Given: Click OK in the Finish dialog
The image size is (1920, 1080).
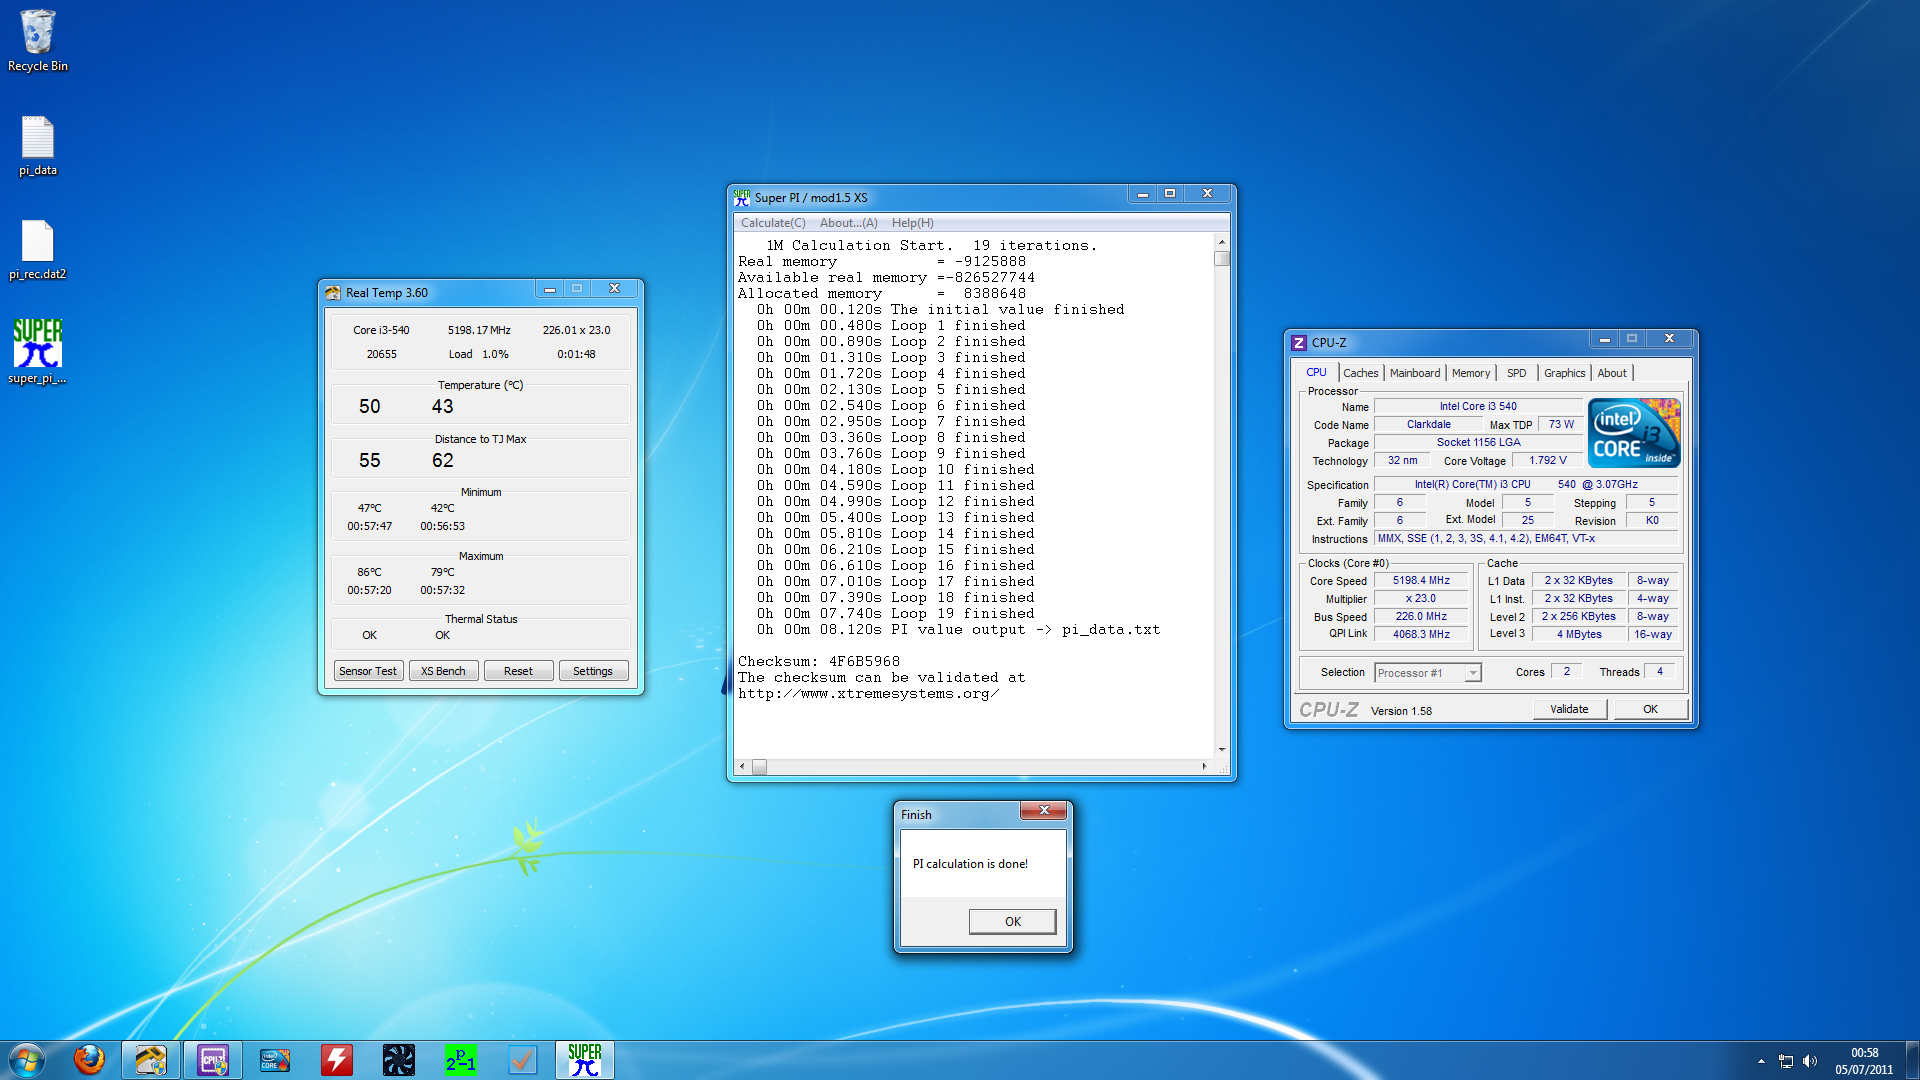Looking at the screenshot, I should tap(1012, 921).
